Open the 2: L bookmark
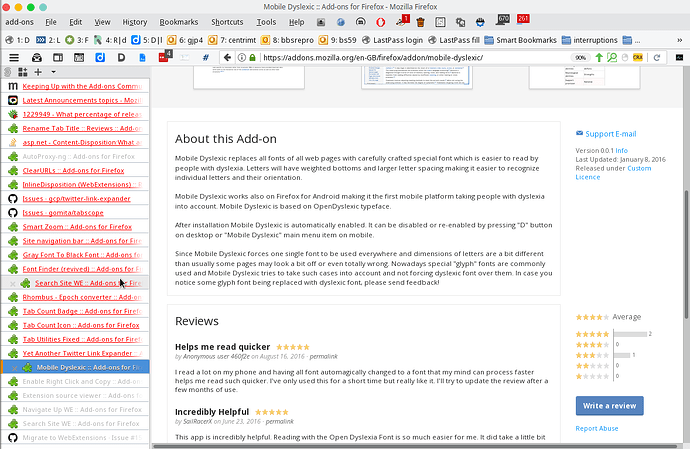Image resolution: width=690 pixels, height=449 pixels. pos(48,40)
